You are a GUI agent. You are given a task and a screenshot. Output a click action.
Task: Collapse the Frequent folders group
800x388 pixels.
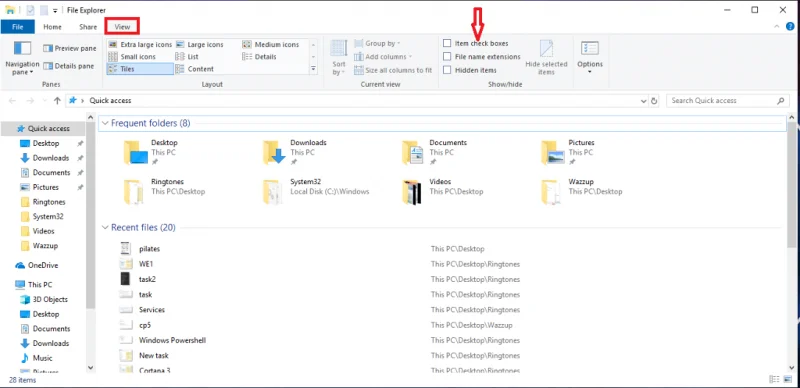pyautogui.click(x=105, y=123)
